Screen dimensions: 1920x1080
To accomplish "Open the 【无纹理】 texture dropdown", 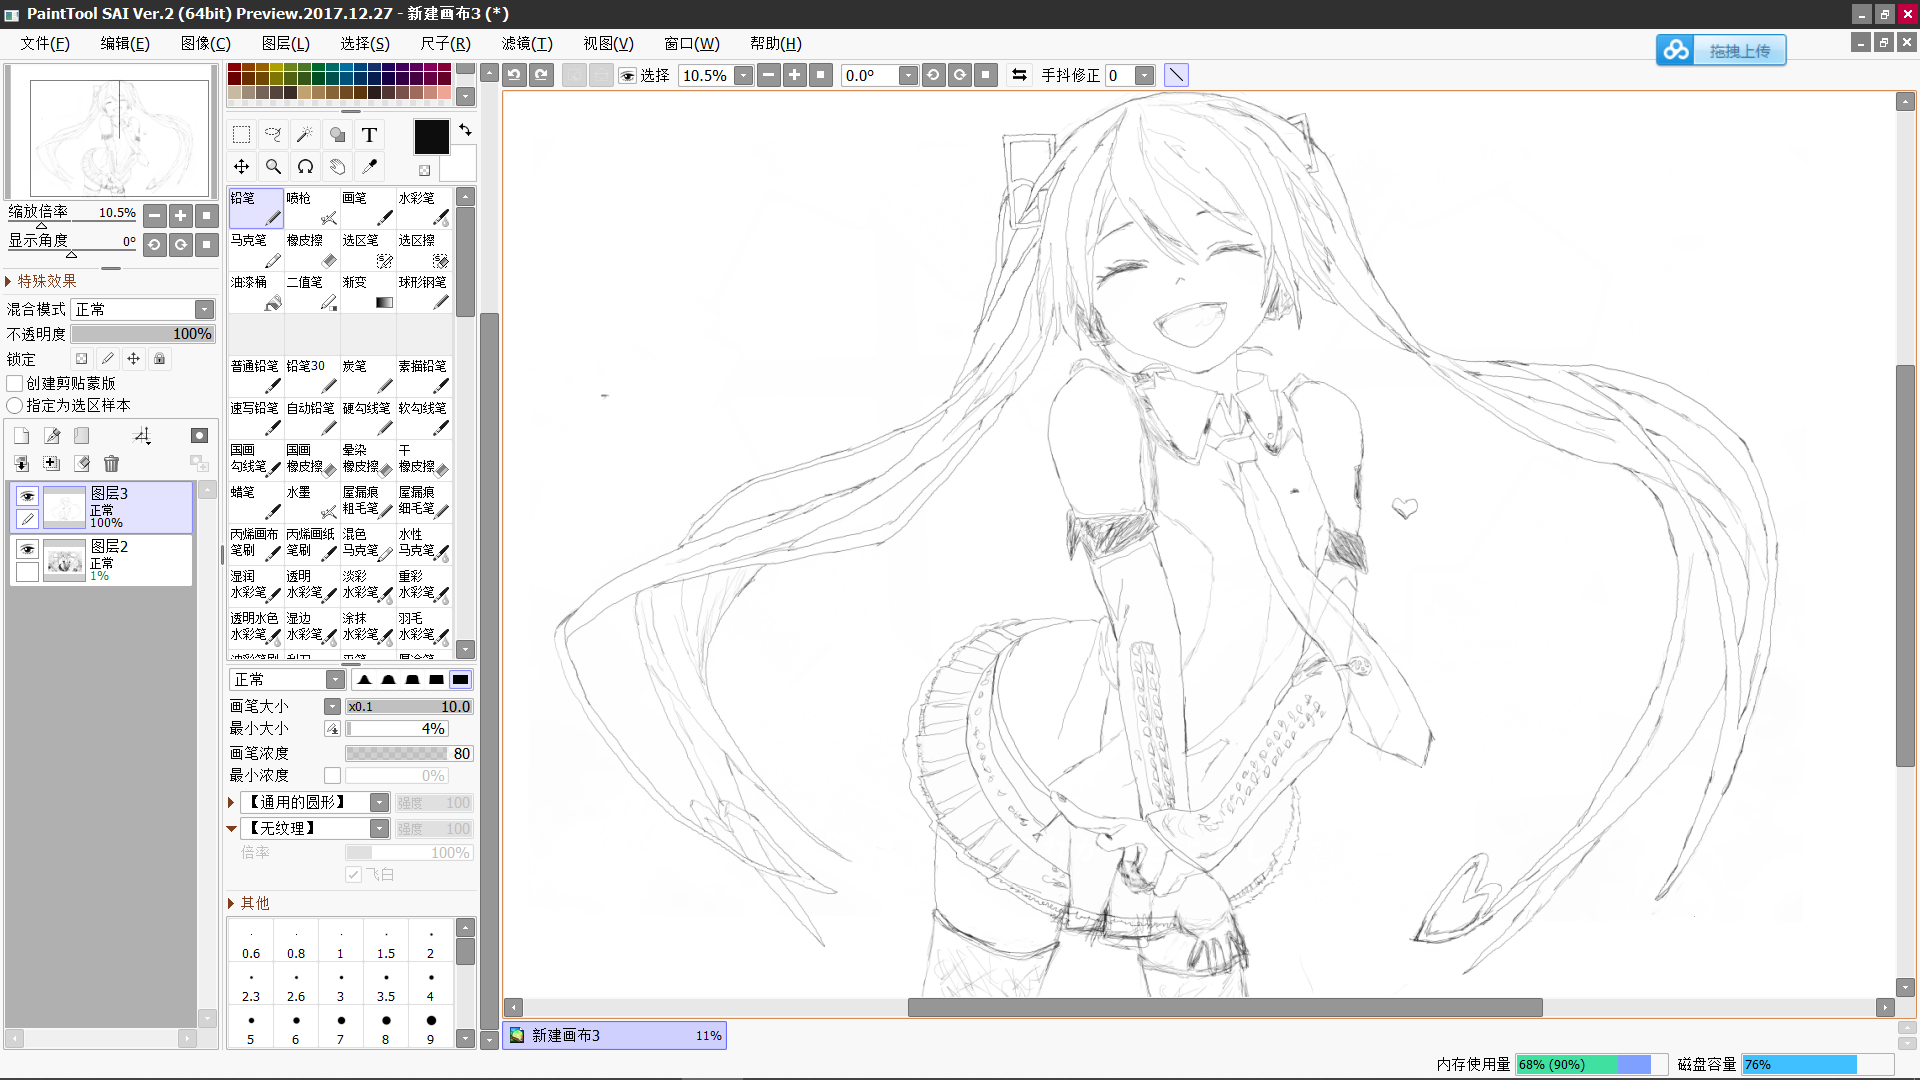I will (379, 829).
